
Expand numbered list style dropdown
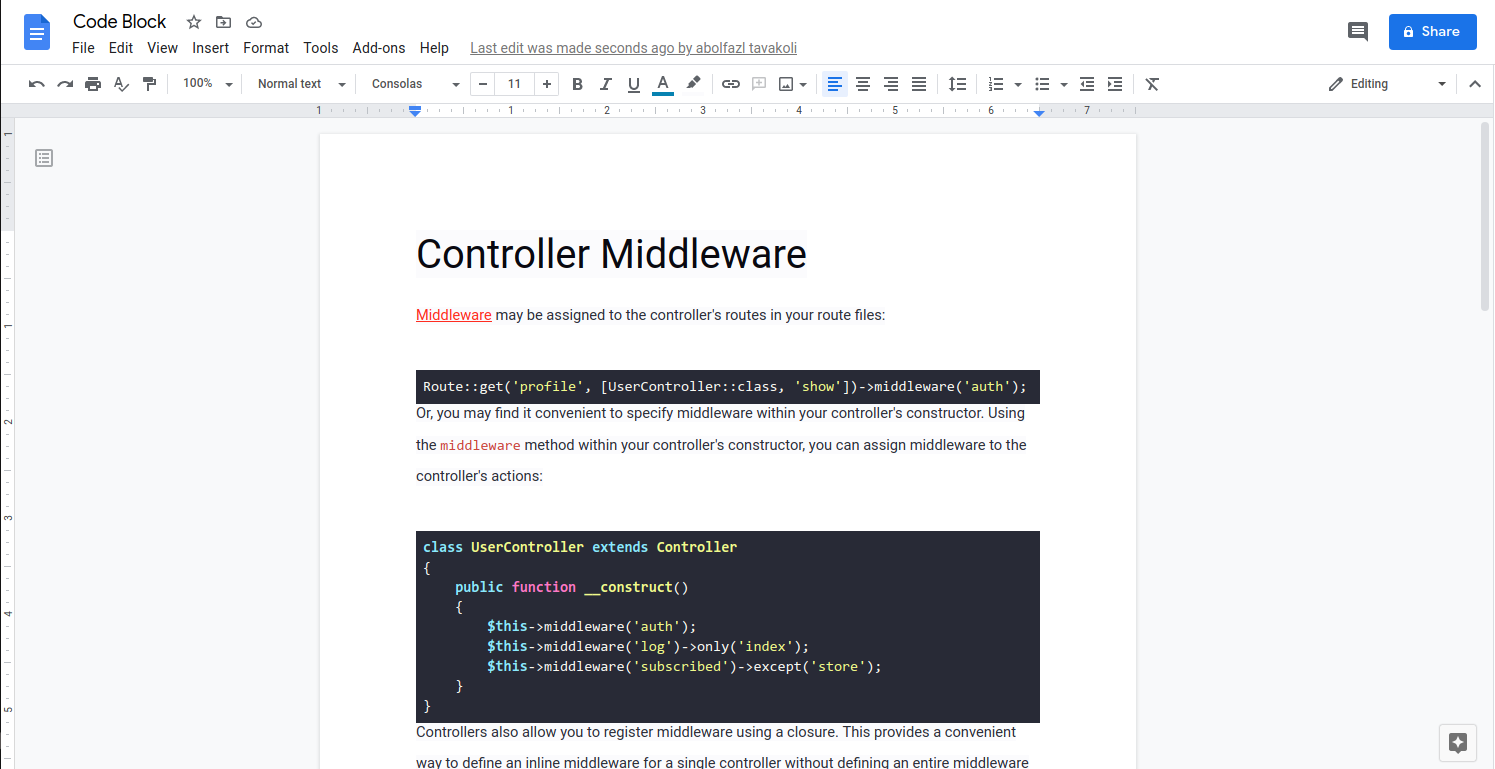(x=1018, y=85)
